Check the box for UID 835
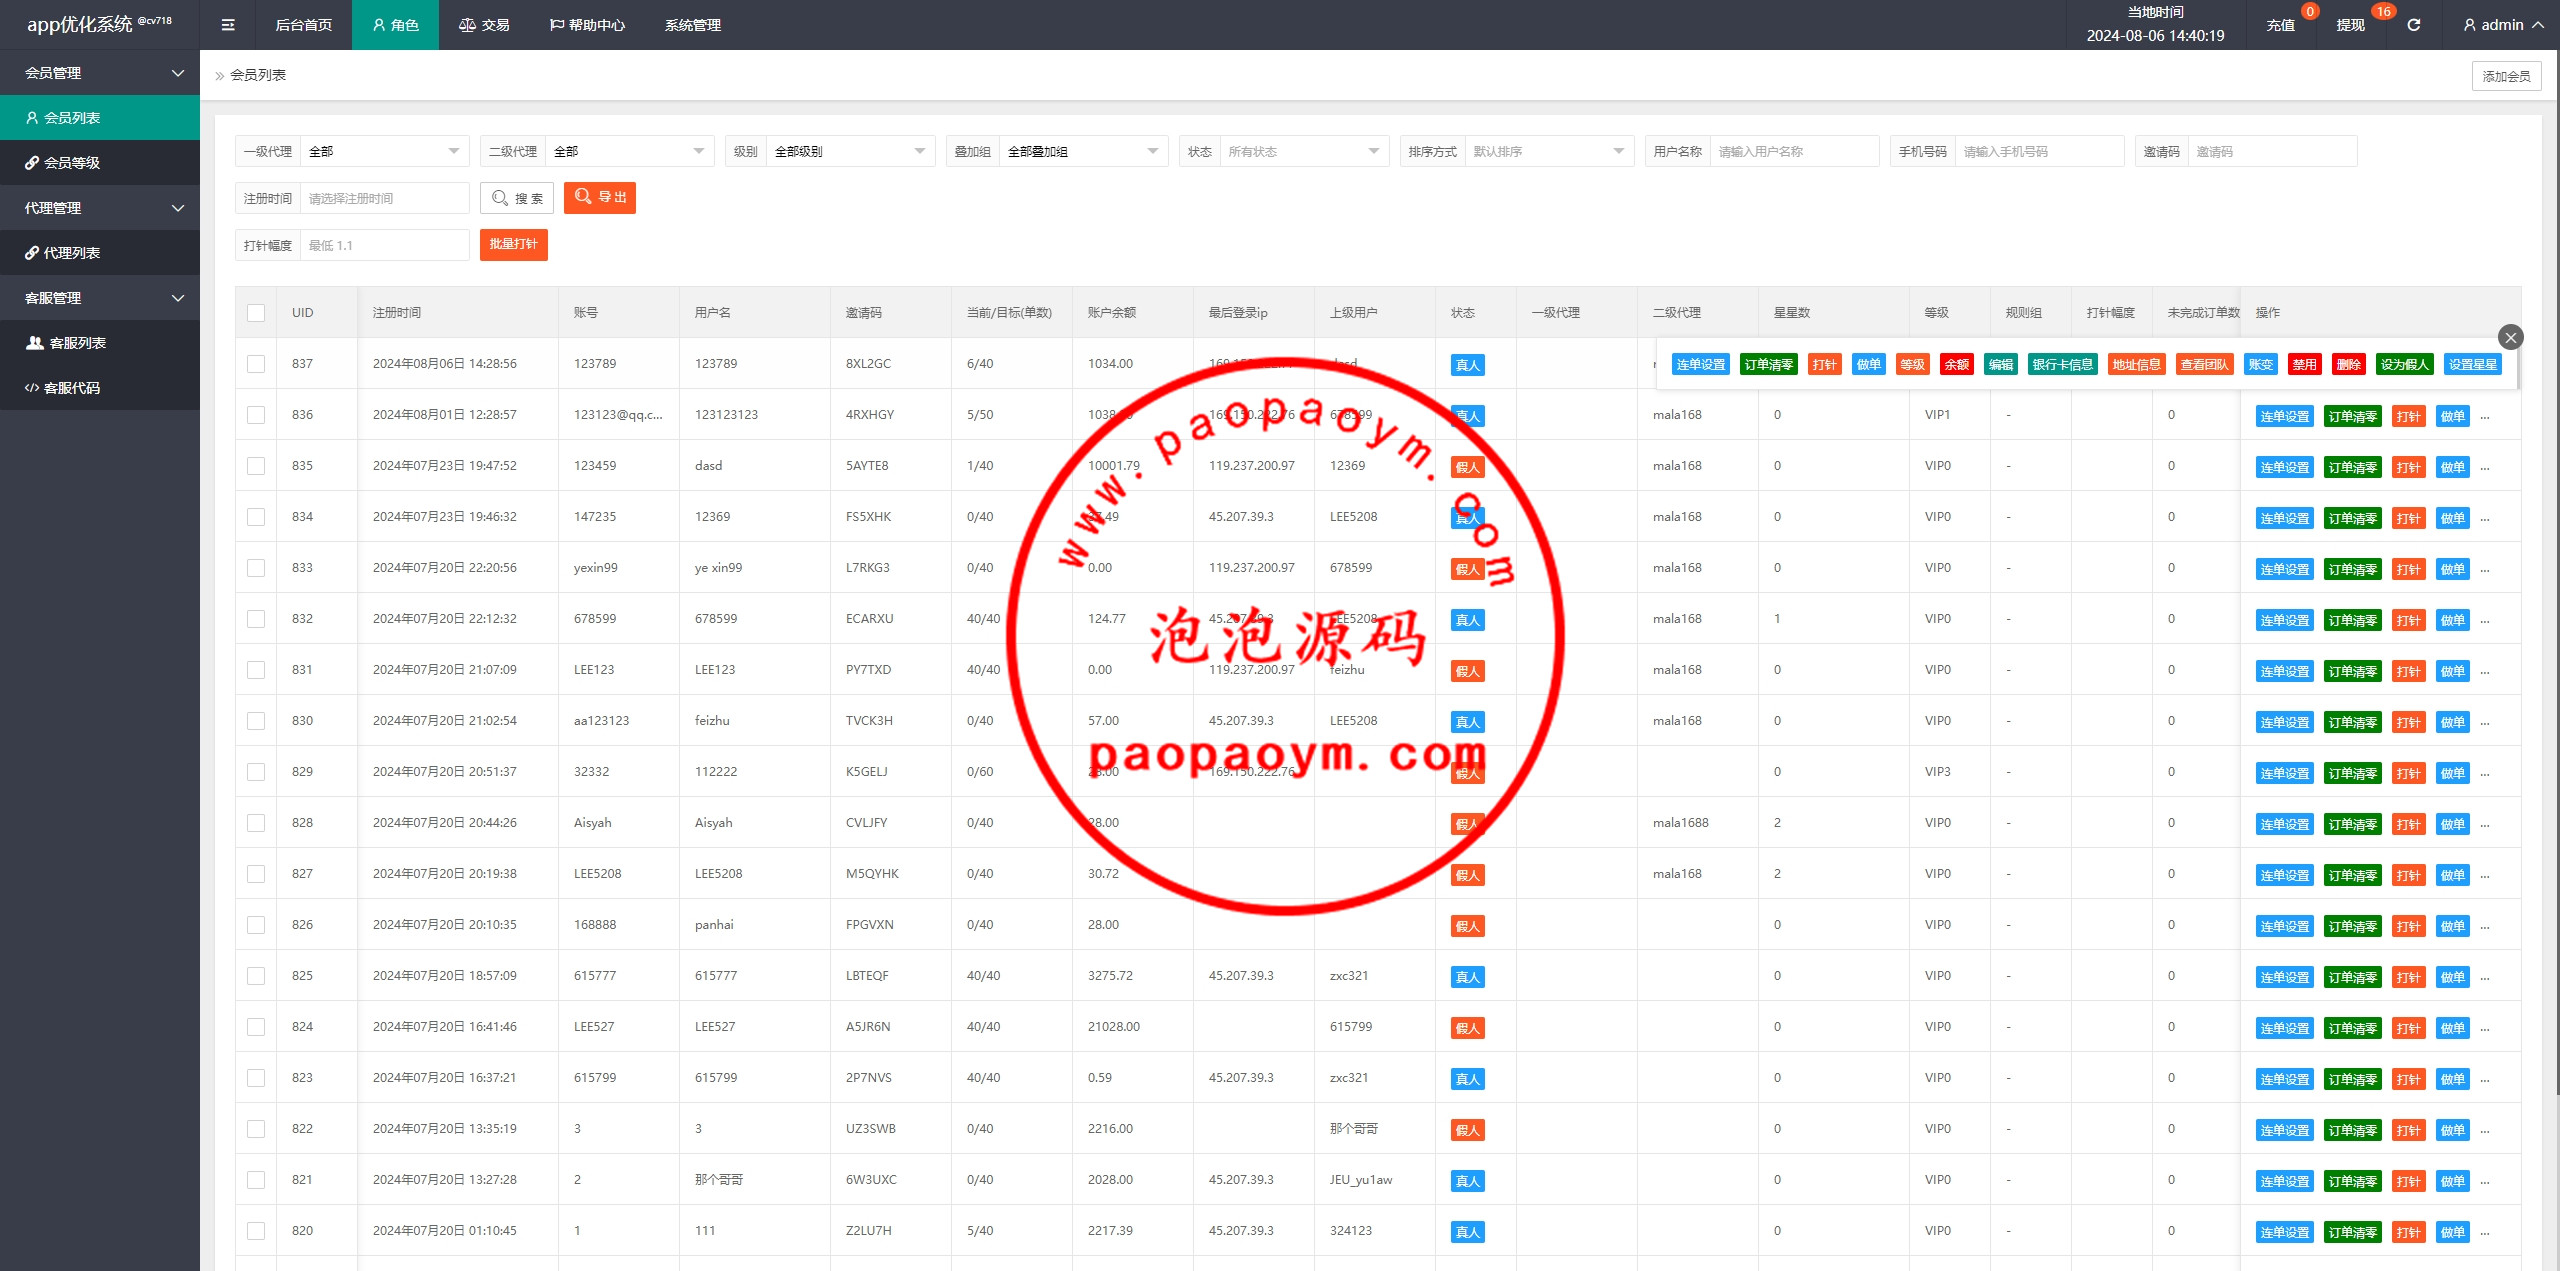This screenshot has height=1271, width=2560. point(256,466)
